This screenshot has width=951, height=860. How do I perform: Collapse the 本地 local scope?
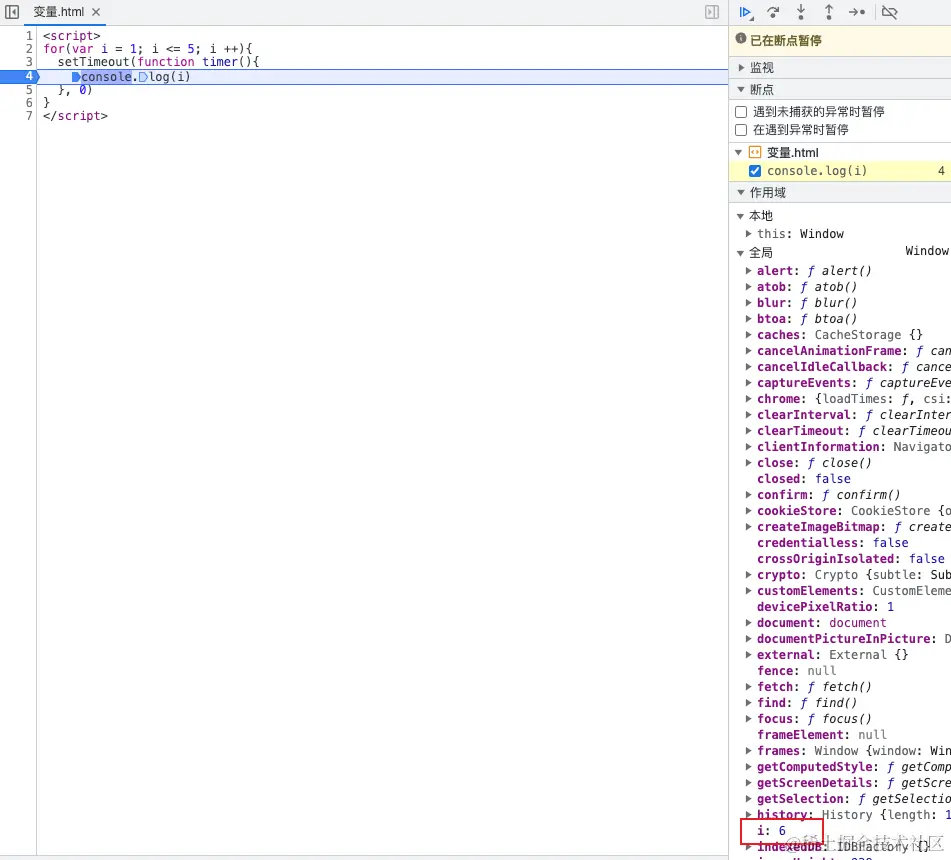pos(740,216)
